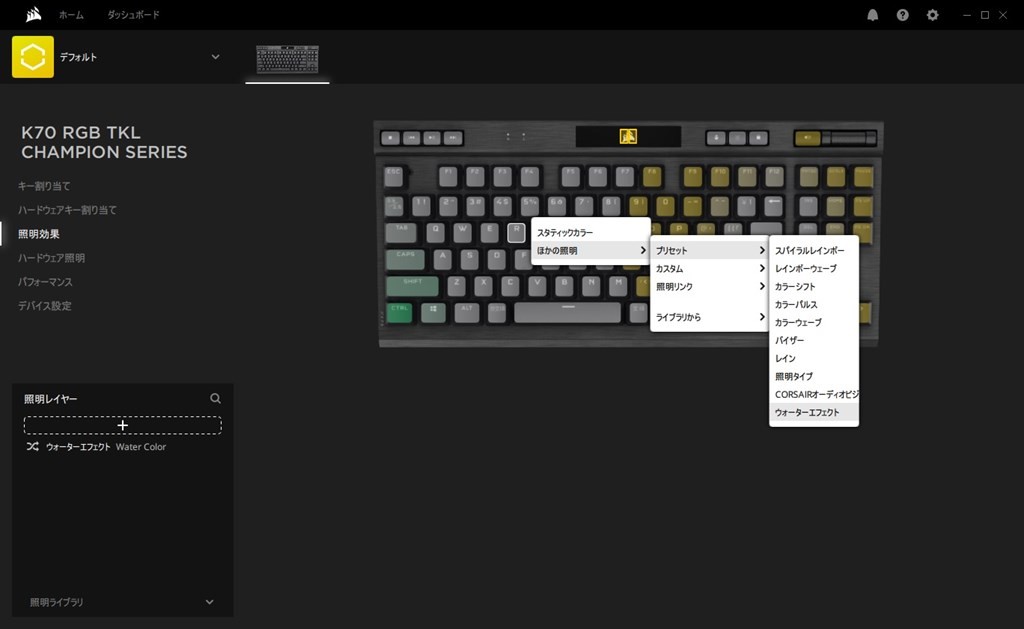Select 照明タイプ preset
The width and height of the screenshot is (1024, 629).
coord(814,376)
